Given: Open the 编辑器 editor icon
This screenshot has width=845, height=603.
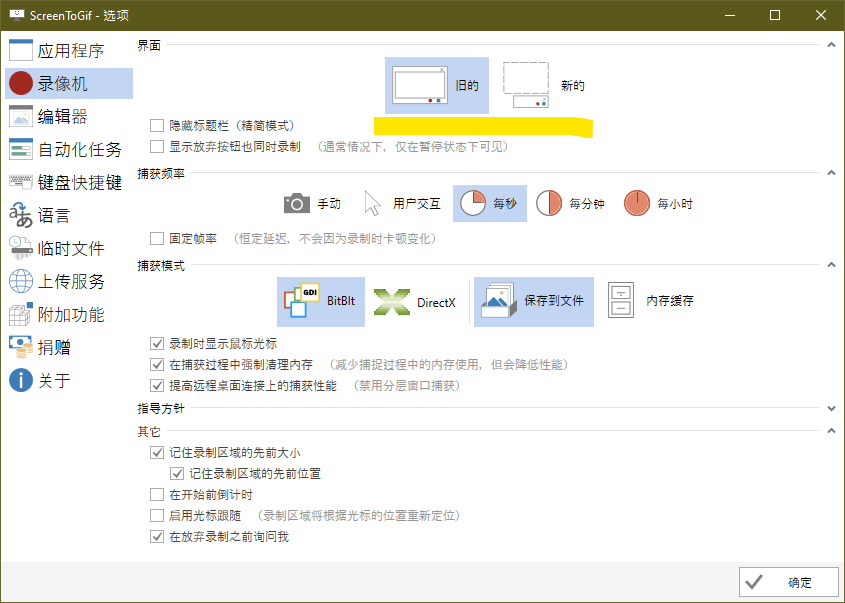Looking at the screenshot, I should pyautogui.click(x=20, y=116).
